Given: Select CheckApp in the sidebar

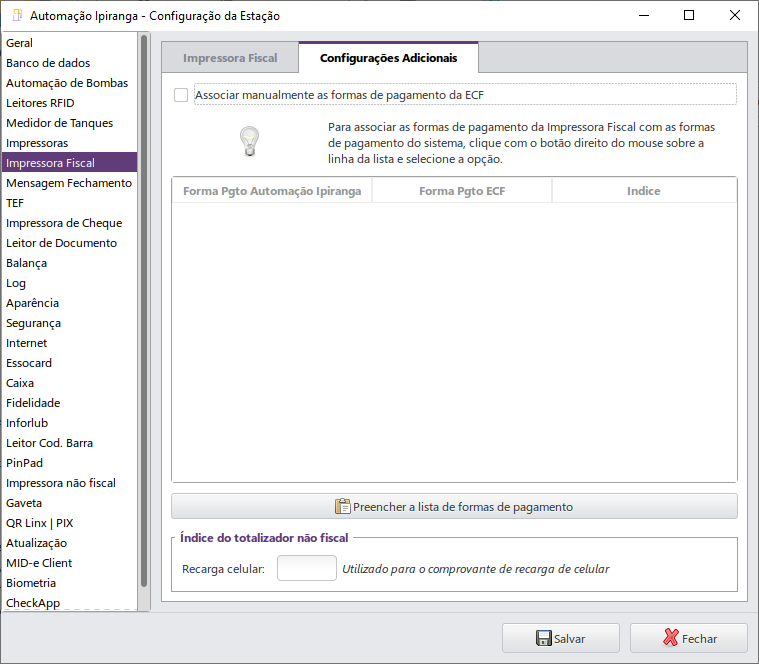Looking at the screenshot, I should pyautogui.click(x=69, y=603).
